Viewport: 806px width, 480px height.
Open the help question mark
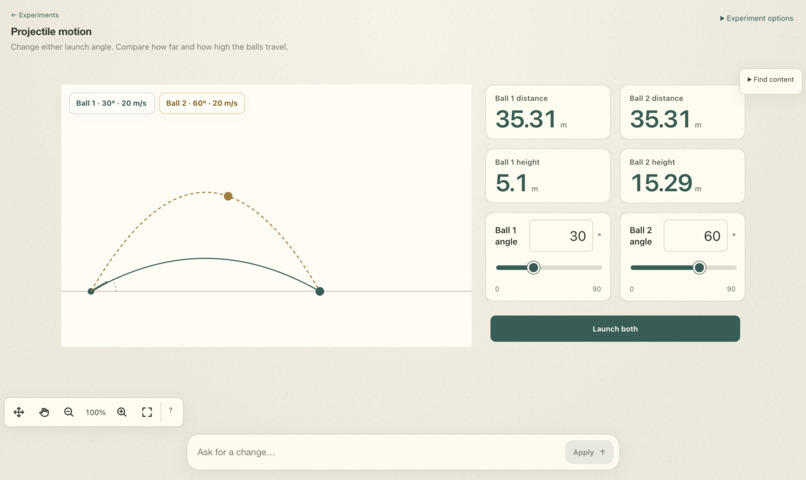click(171, 411)
